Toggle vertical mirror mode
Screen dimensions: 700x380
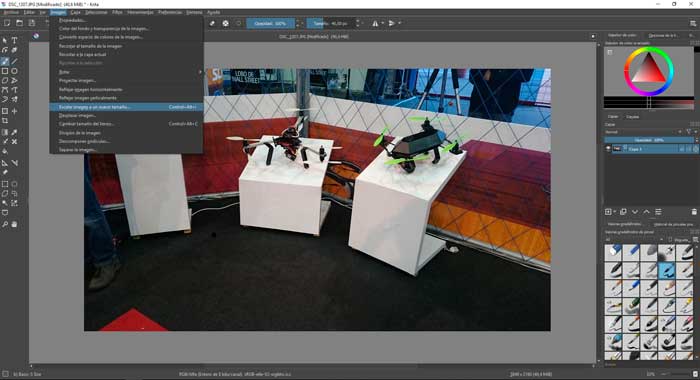[392, 23]
